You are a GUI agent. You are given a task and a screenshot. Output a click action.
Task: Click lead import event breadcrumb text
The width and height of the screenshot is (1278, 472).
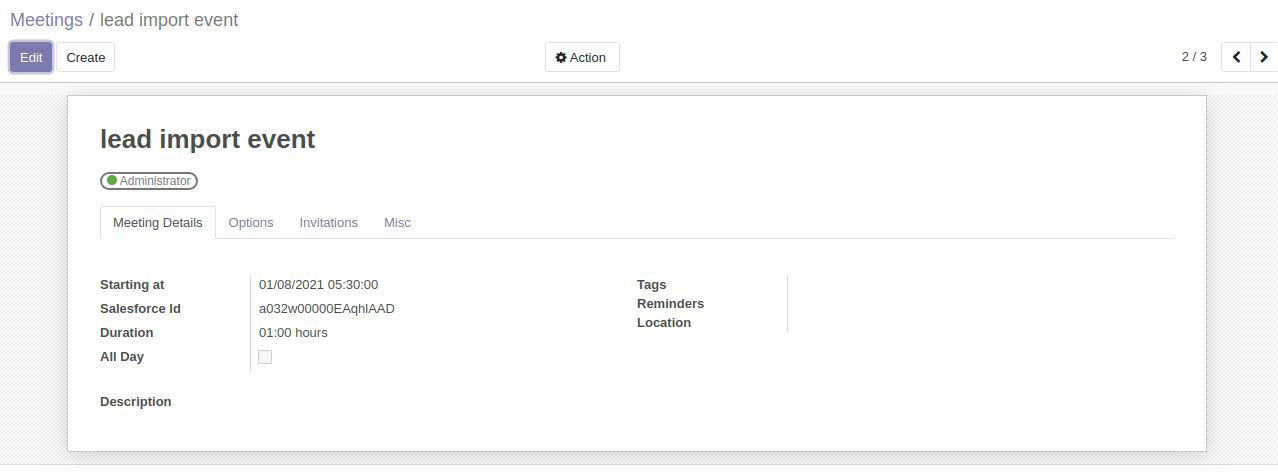[x=169, y=20]
